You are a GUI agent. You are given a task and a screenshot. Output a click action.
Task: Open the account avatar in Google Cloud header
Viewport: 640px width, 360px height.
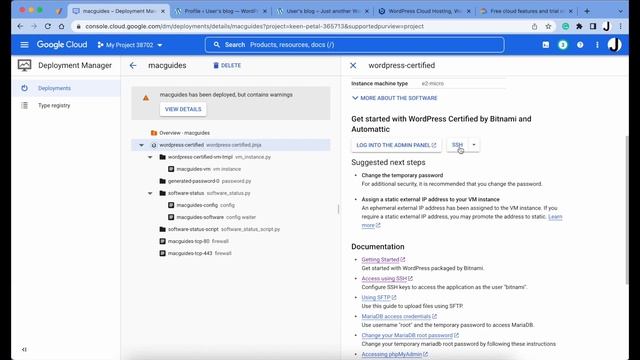(x=614, y=45)
